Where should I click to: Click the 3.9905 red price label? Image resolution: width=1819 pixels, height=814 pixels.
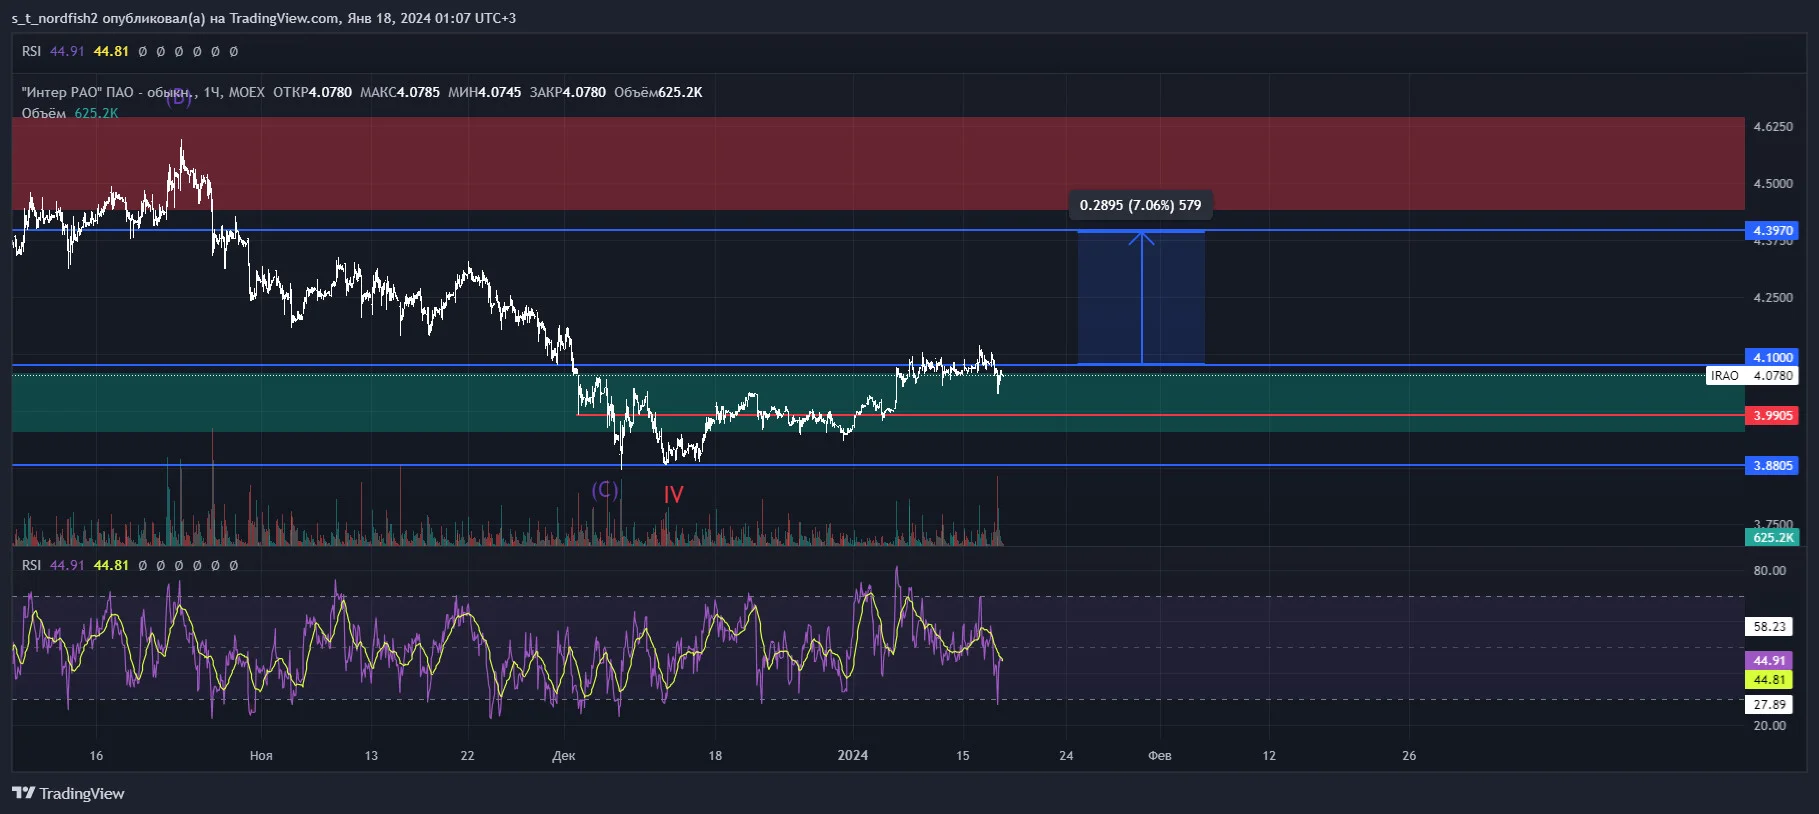coord(1772,415)
